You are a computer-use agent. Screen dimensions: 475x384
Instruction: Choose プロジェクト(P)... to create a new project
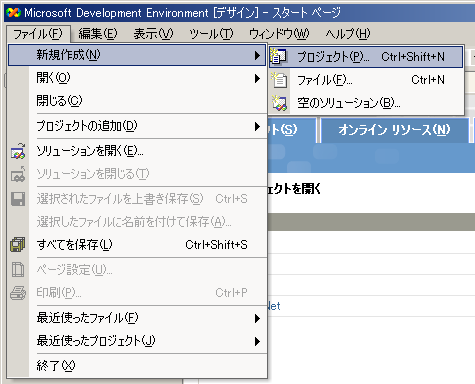pyautogui.click(x=366, y=57)
